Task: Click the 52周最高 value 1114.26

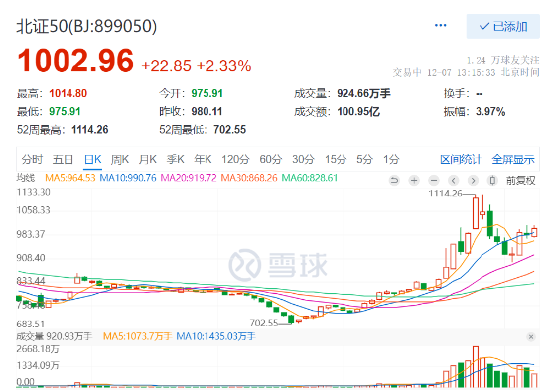Action: click(90, 130)
